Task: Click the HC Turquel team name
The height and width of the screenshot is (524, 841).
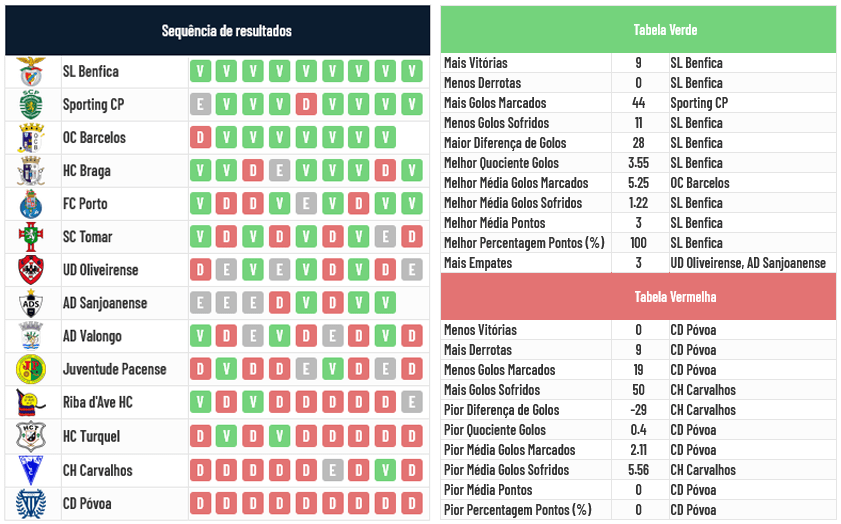Action: [91, 437]
